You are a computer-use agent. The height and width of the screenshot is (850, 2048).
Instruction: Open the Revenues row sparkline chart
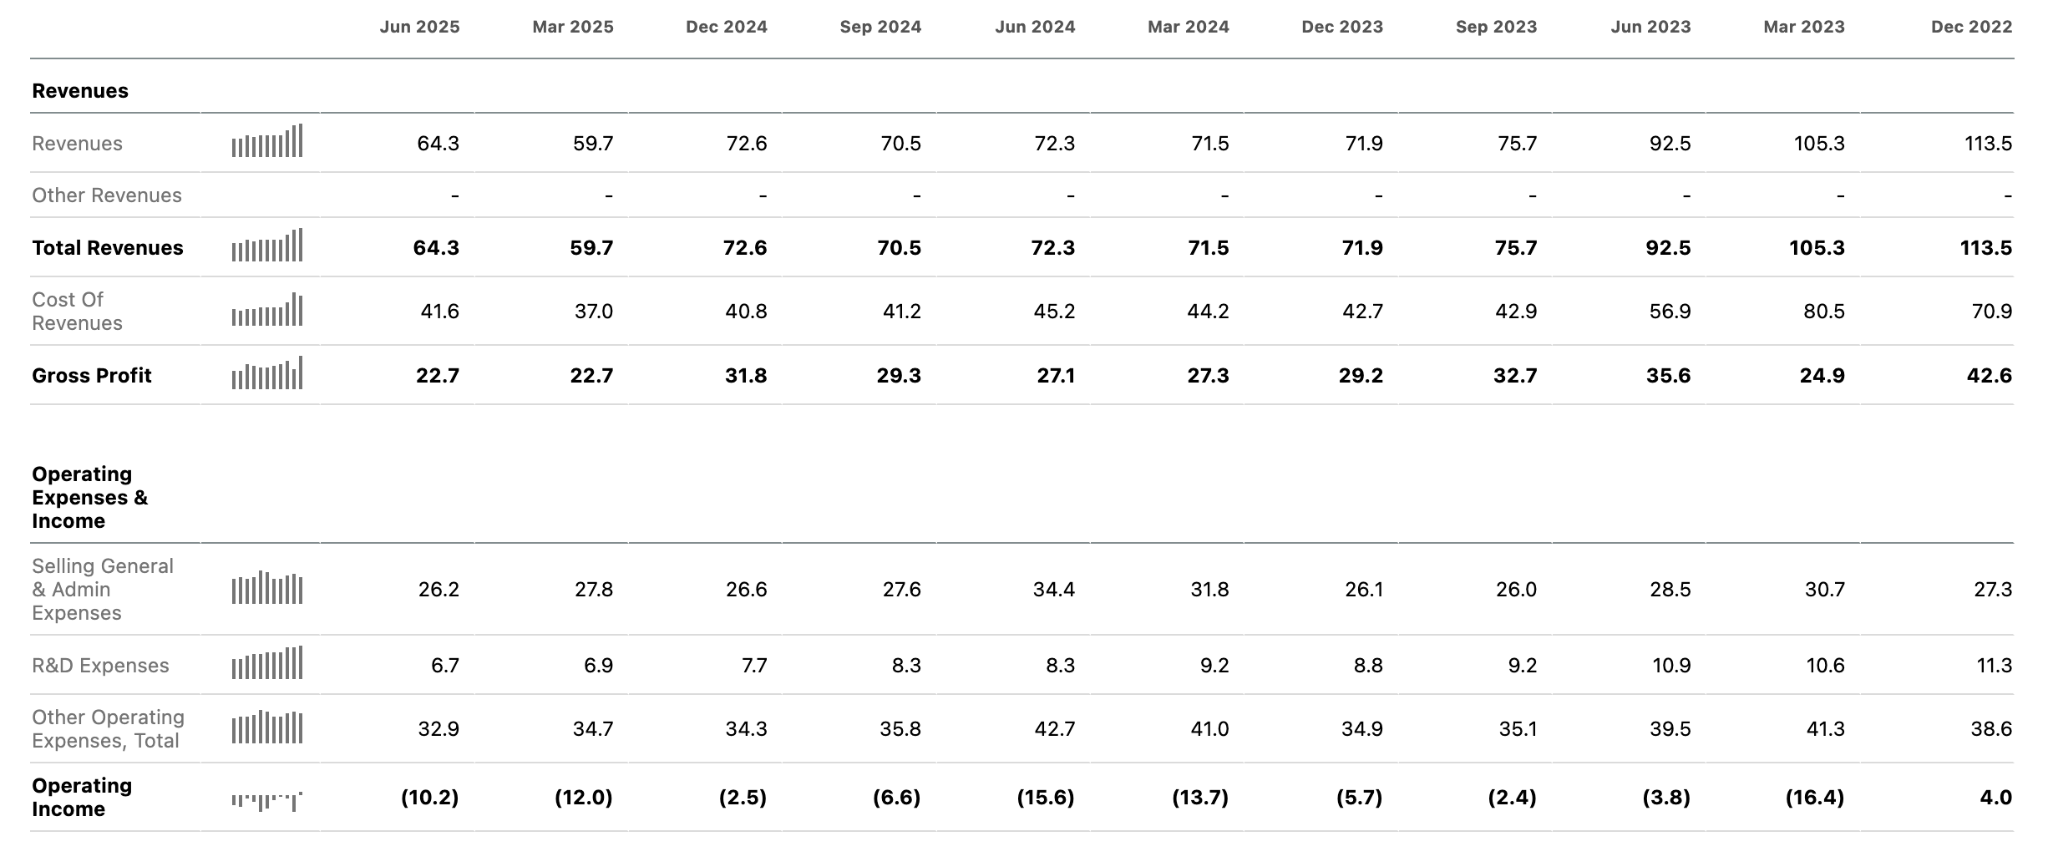(x=267, y=141)
